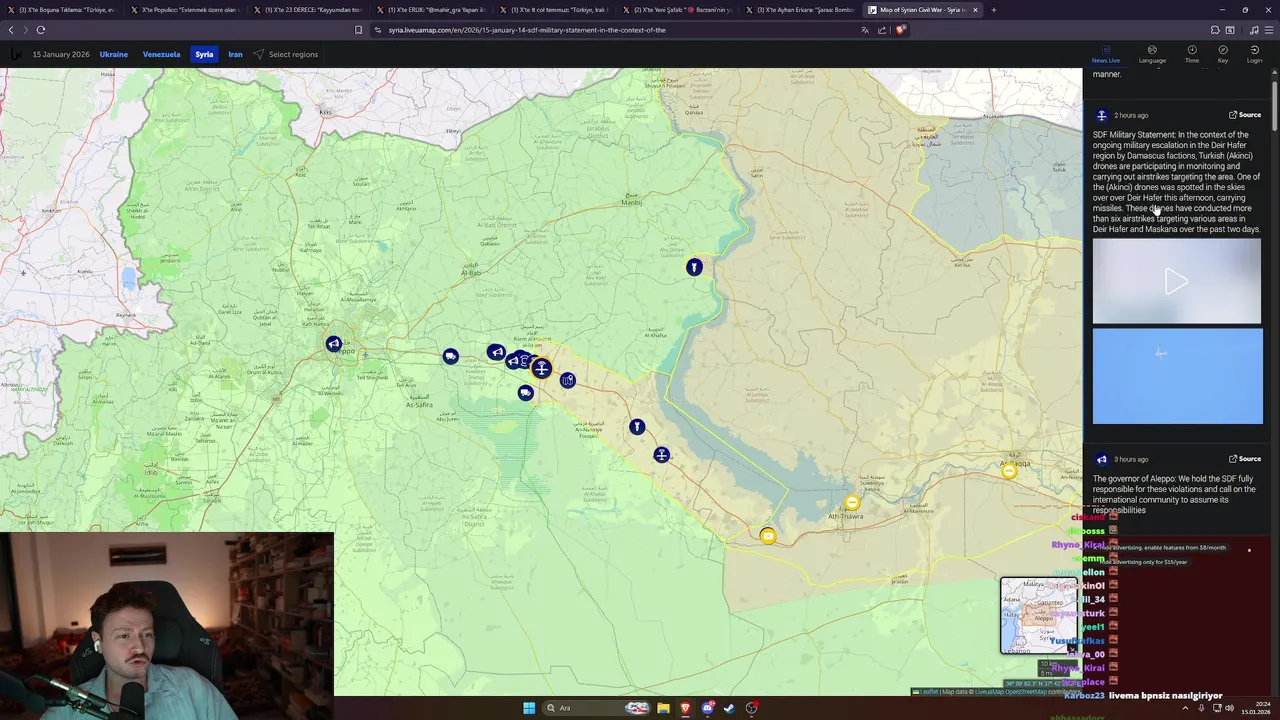Reload the page with the refresh button

click(41, 30)
